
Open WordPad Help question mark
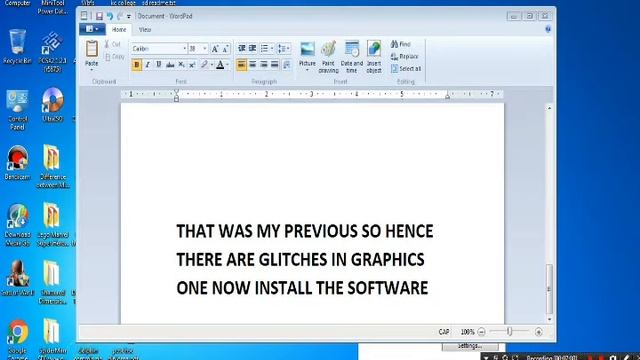point(548,29)
